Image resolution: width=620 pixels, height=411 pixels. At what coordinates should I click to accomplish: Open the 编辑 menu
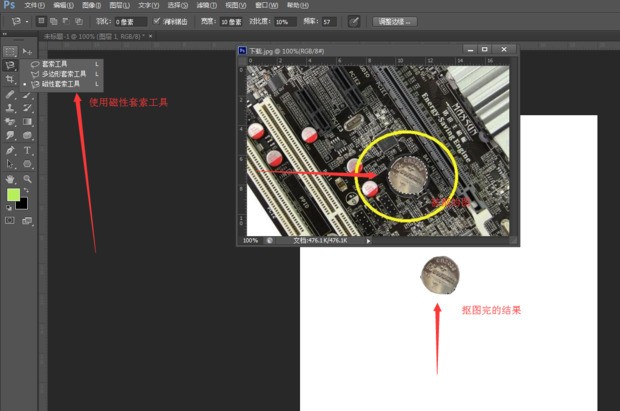click(x=63, y=6)
